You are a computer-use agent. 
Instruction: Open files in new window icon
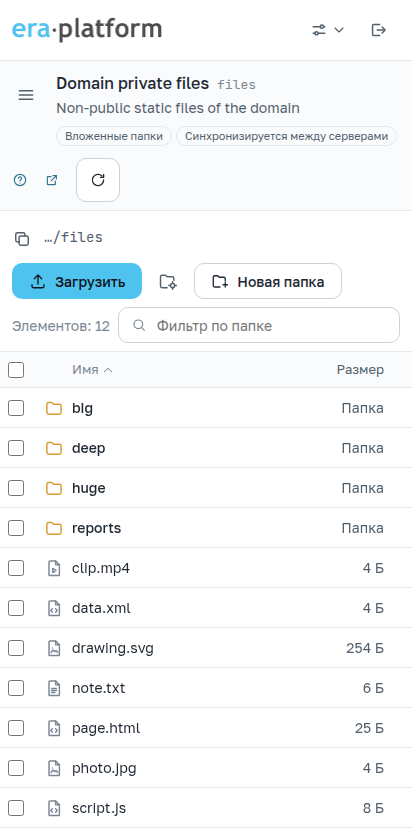coord(52,180)
